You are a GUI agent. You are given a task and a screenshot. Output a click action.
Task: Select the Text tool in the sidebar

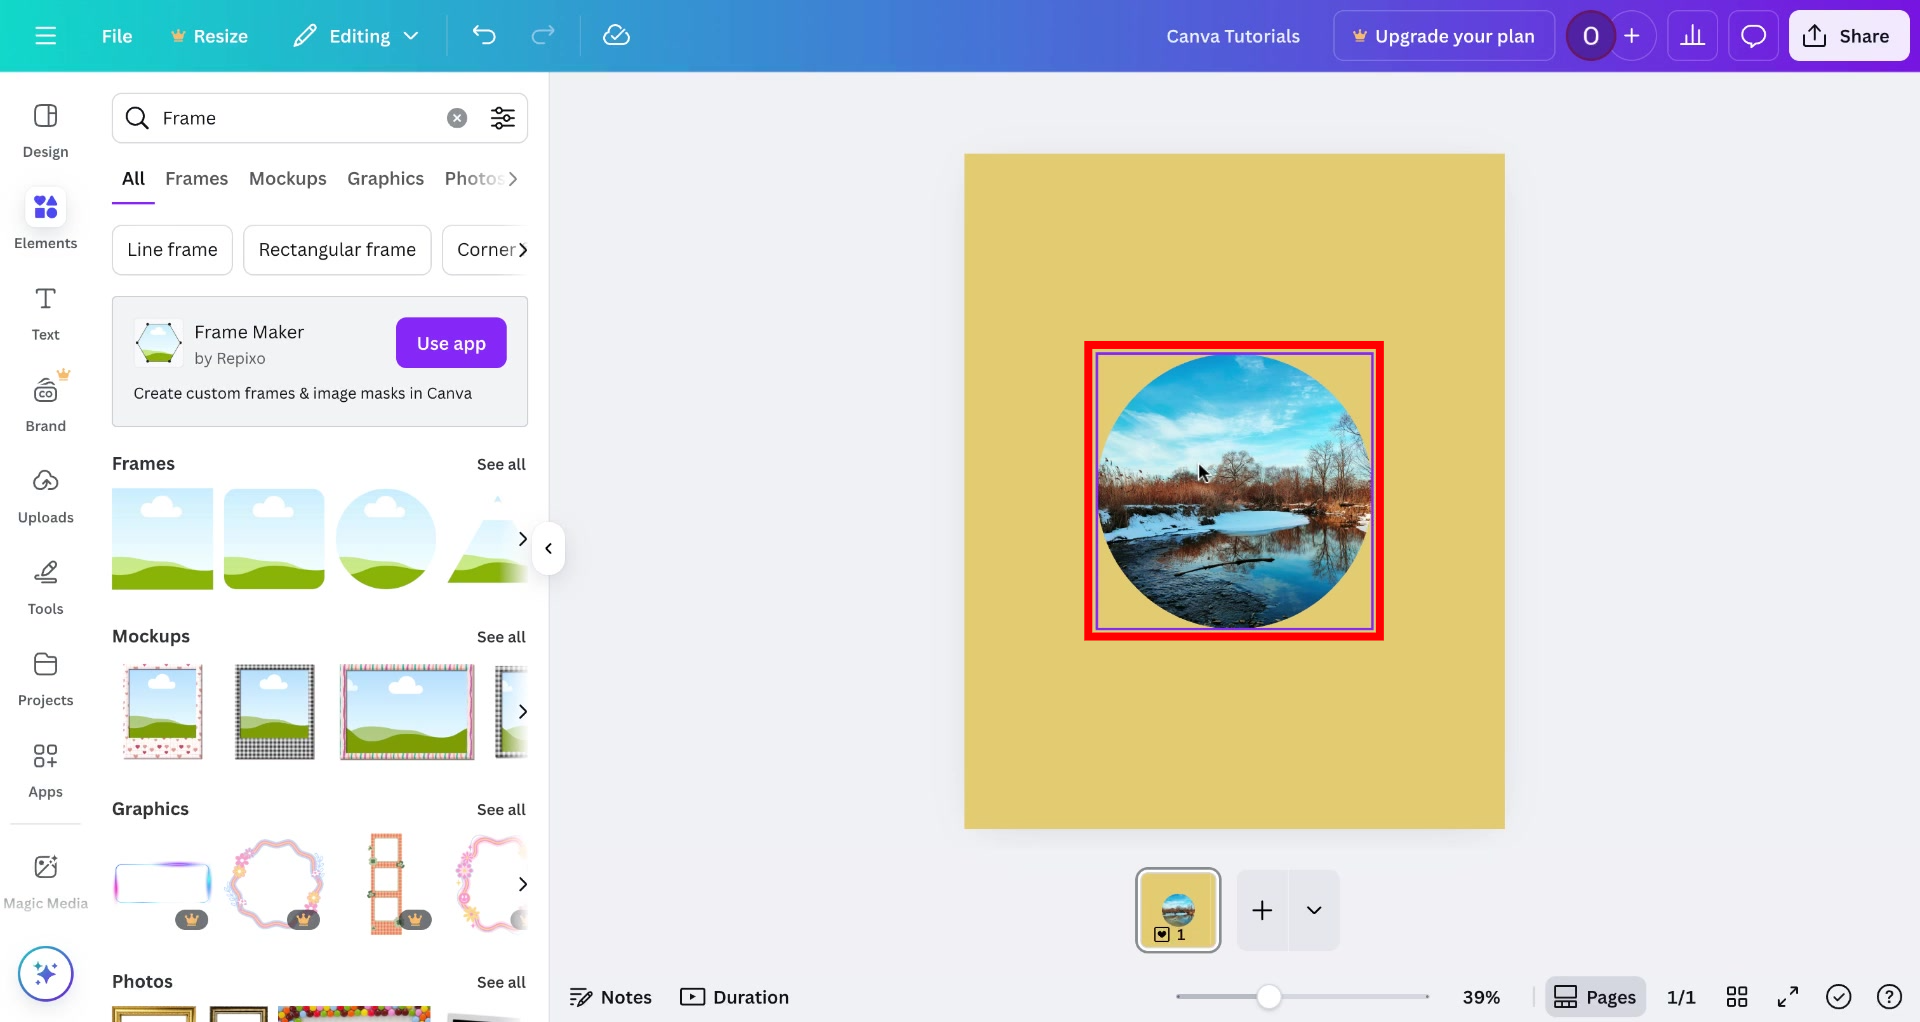tap(45, 312)
